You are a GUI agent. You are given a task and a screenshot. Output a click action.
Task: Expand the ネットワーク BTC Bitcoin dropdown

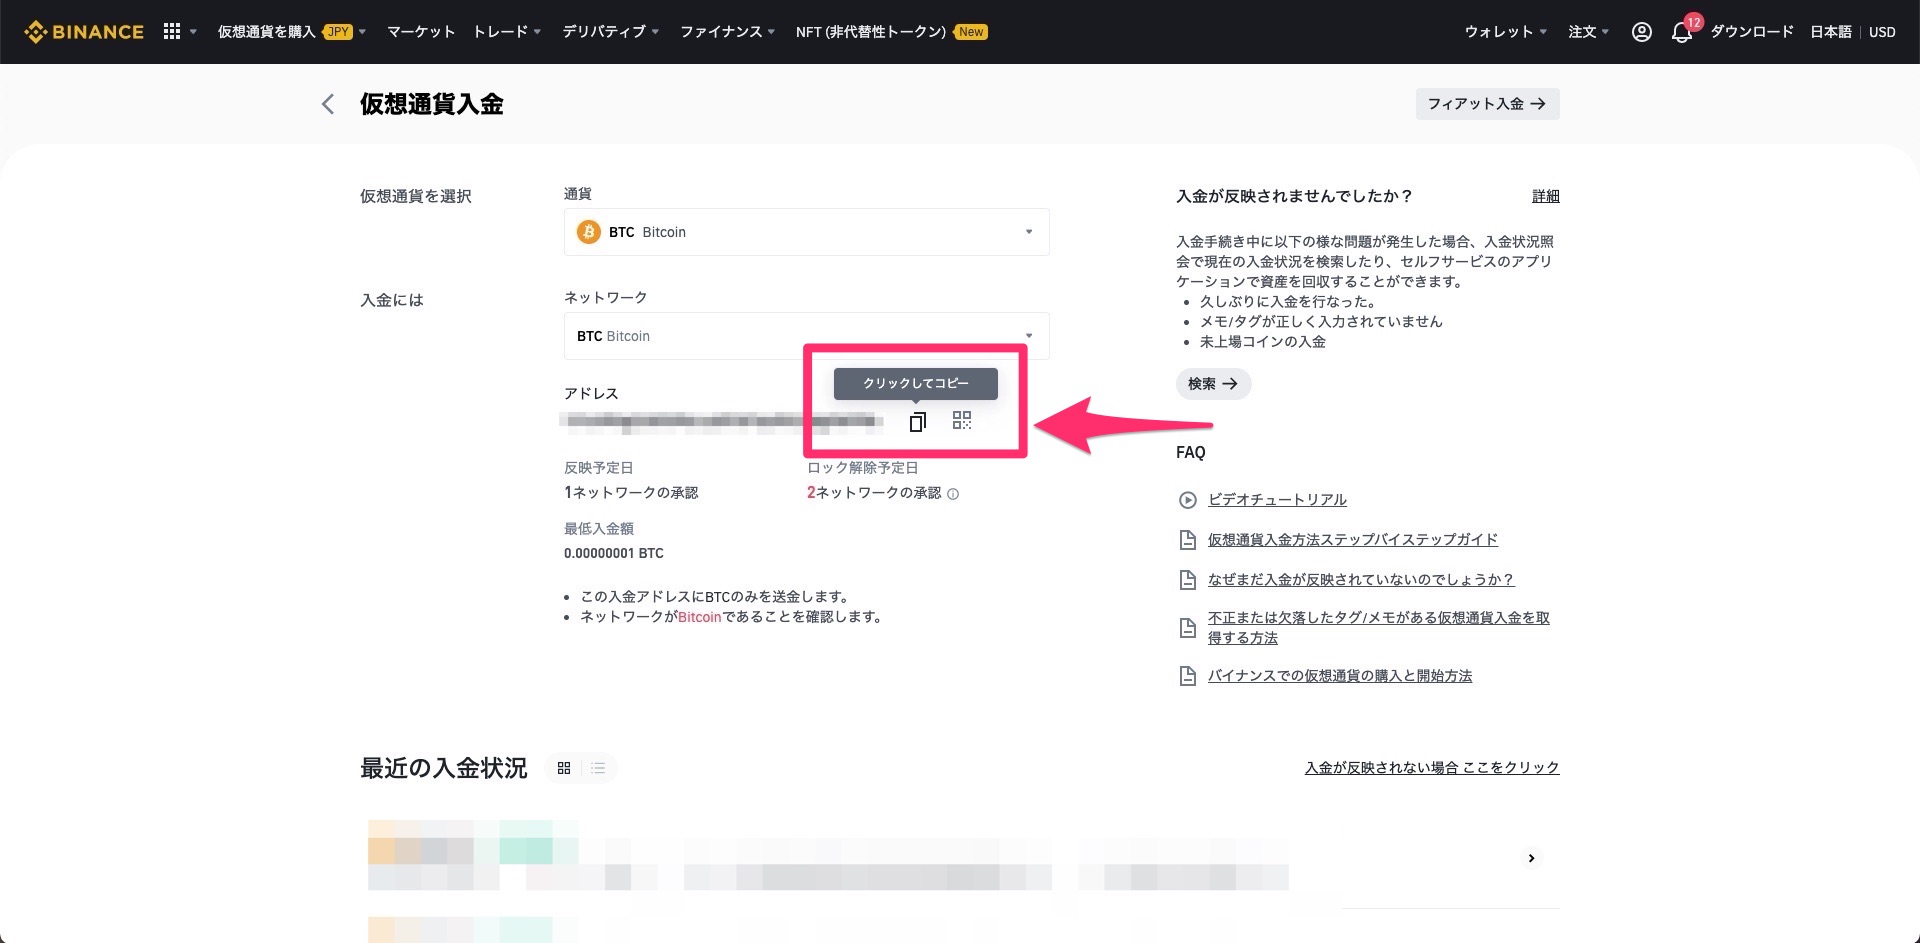click(806, 336)
